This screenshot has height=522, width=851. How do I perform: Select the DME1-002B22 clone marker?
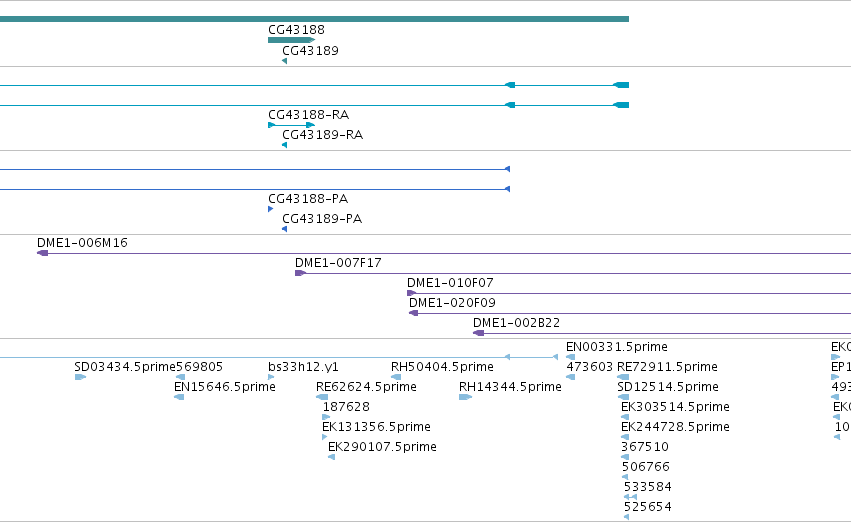click(478, 333)
